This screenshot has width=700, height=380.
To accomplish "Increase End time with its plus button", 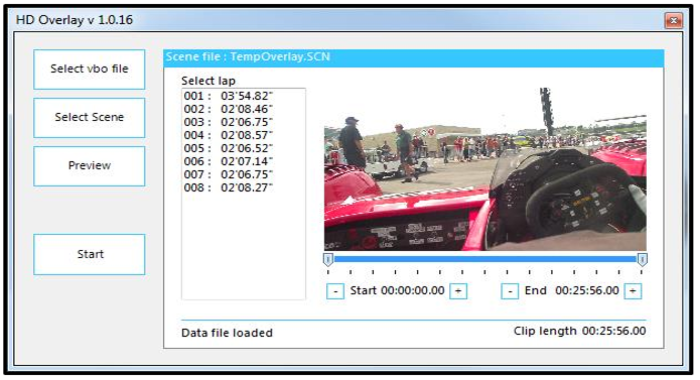I will tap(633, 291).
